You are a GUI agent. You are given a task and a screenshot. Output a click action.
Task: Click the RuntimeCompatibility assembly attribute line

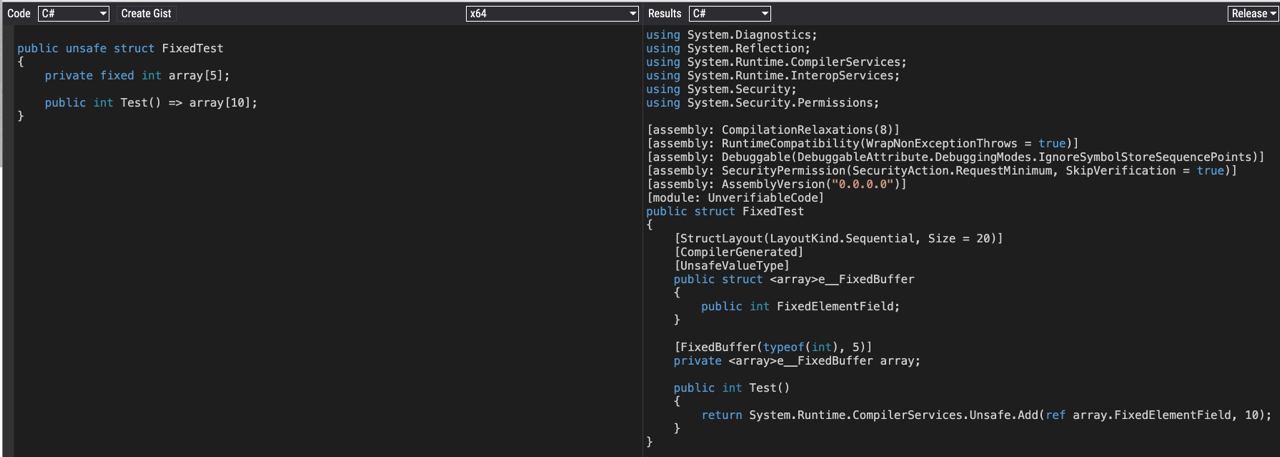[x=862, y=143]
